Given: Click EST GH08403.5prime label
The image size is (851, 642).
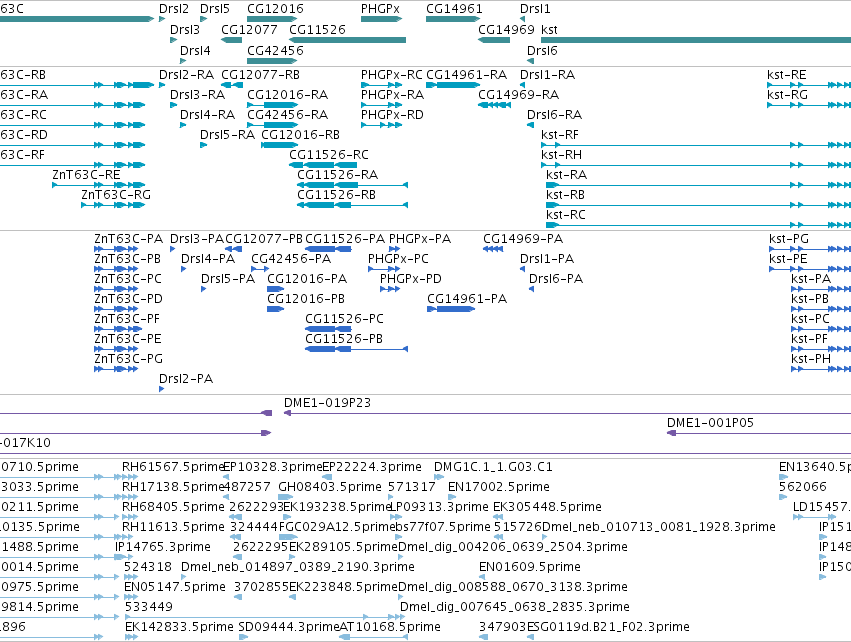Looking at the screenshot, I should 330,487.
